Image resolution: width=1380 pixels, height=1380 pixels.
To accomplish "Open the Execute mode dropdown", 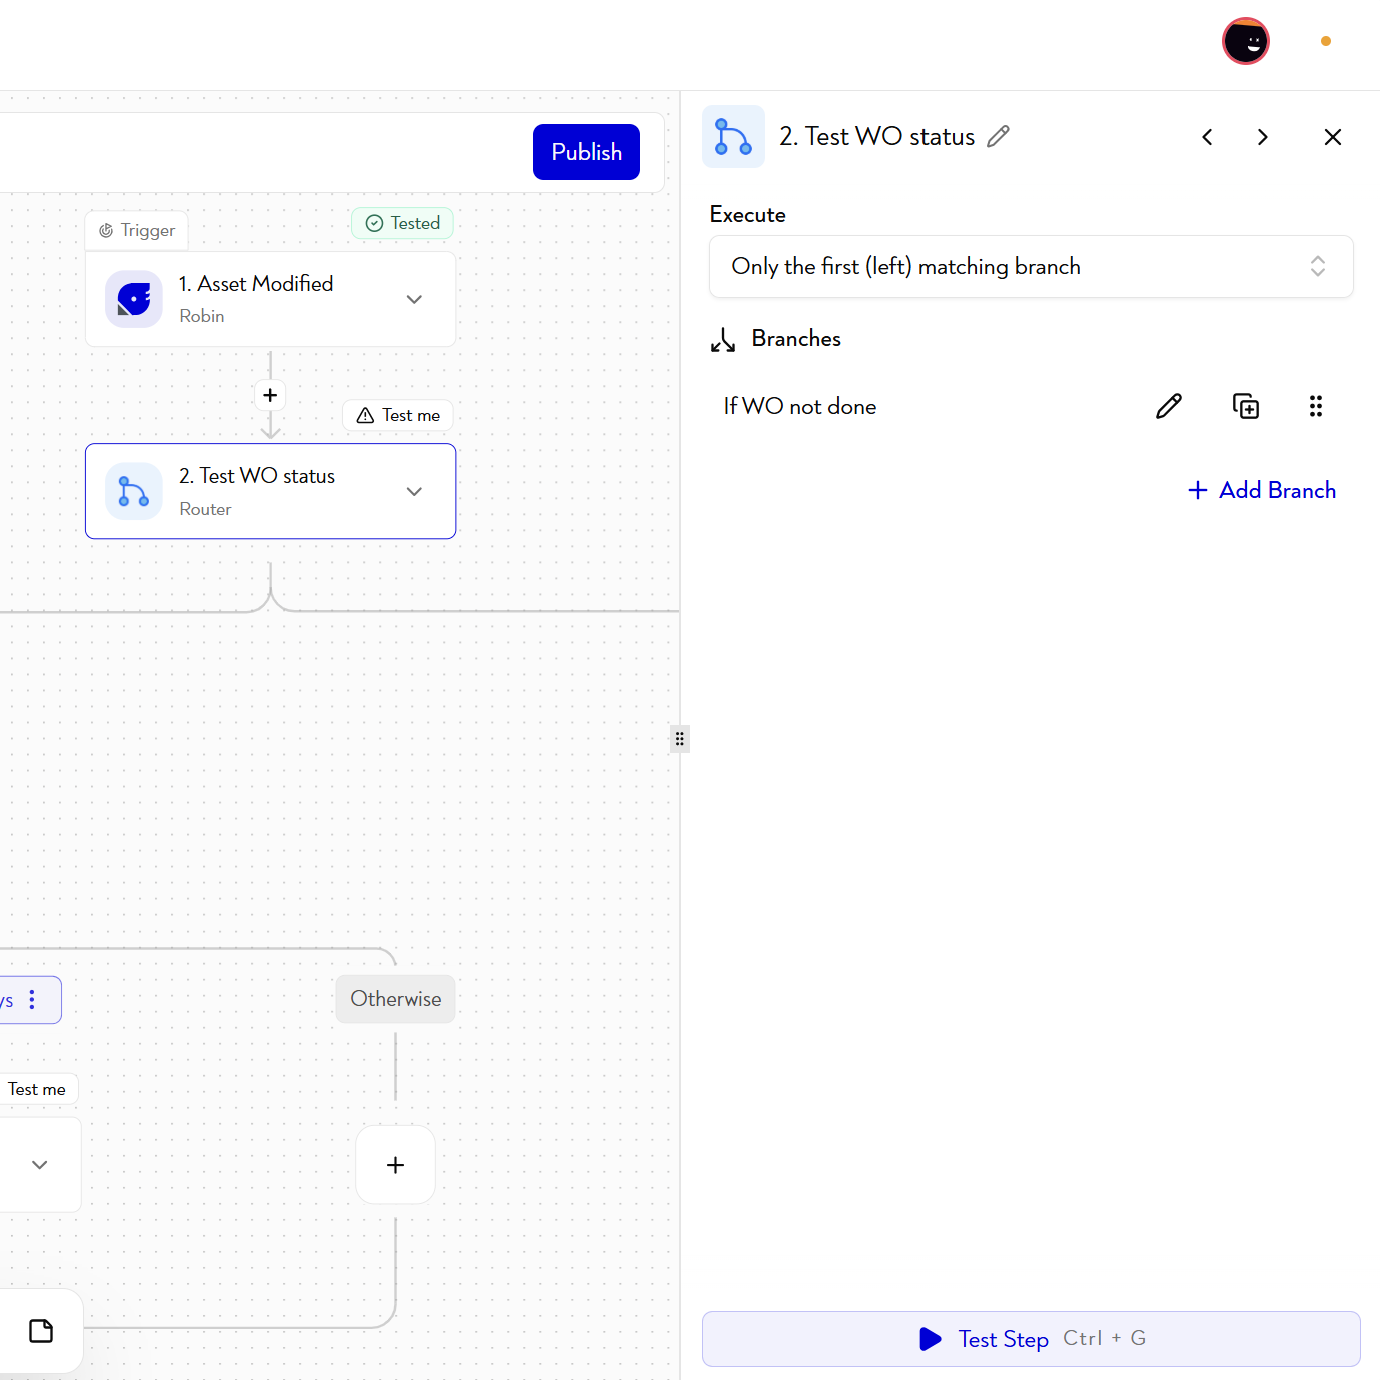I will (x=1031, y=267).
